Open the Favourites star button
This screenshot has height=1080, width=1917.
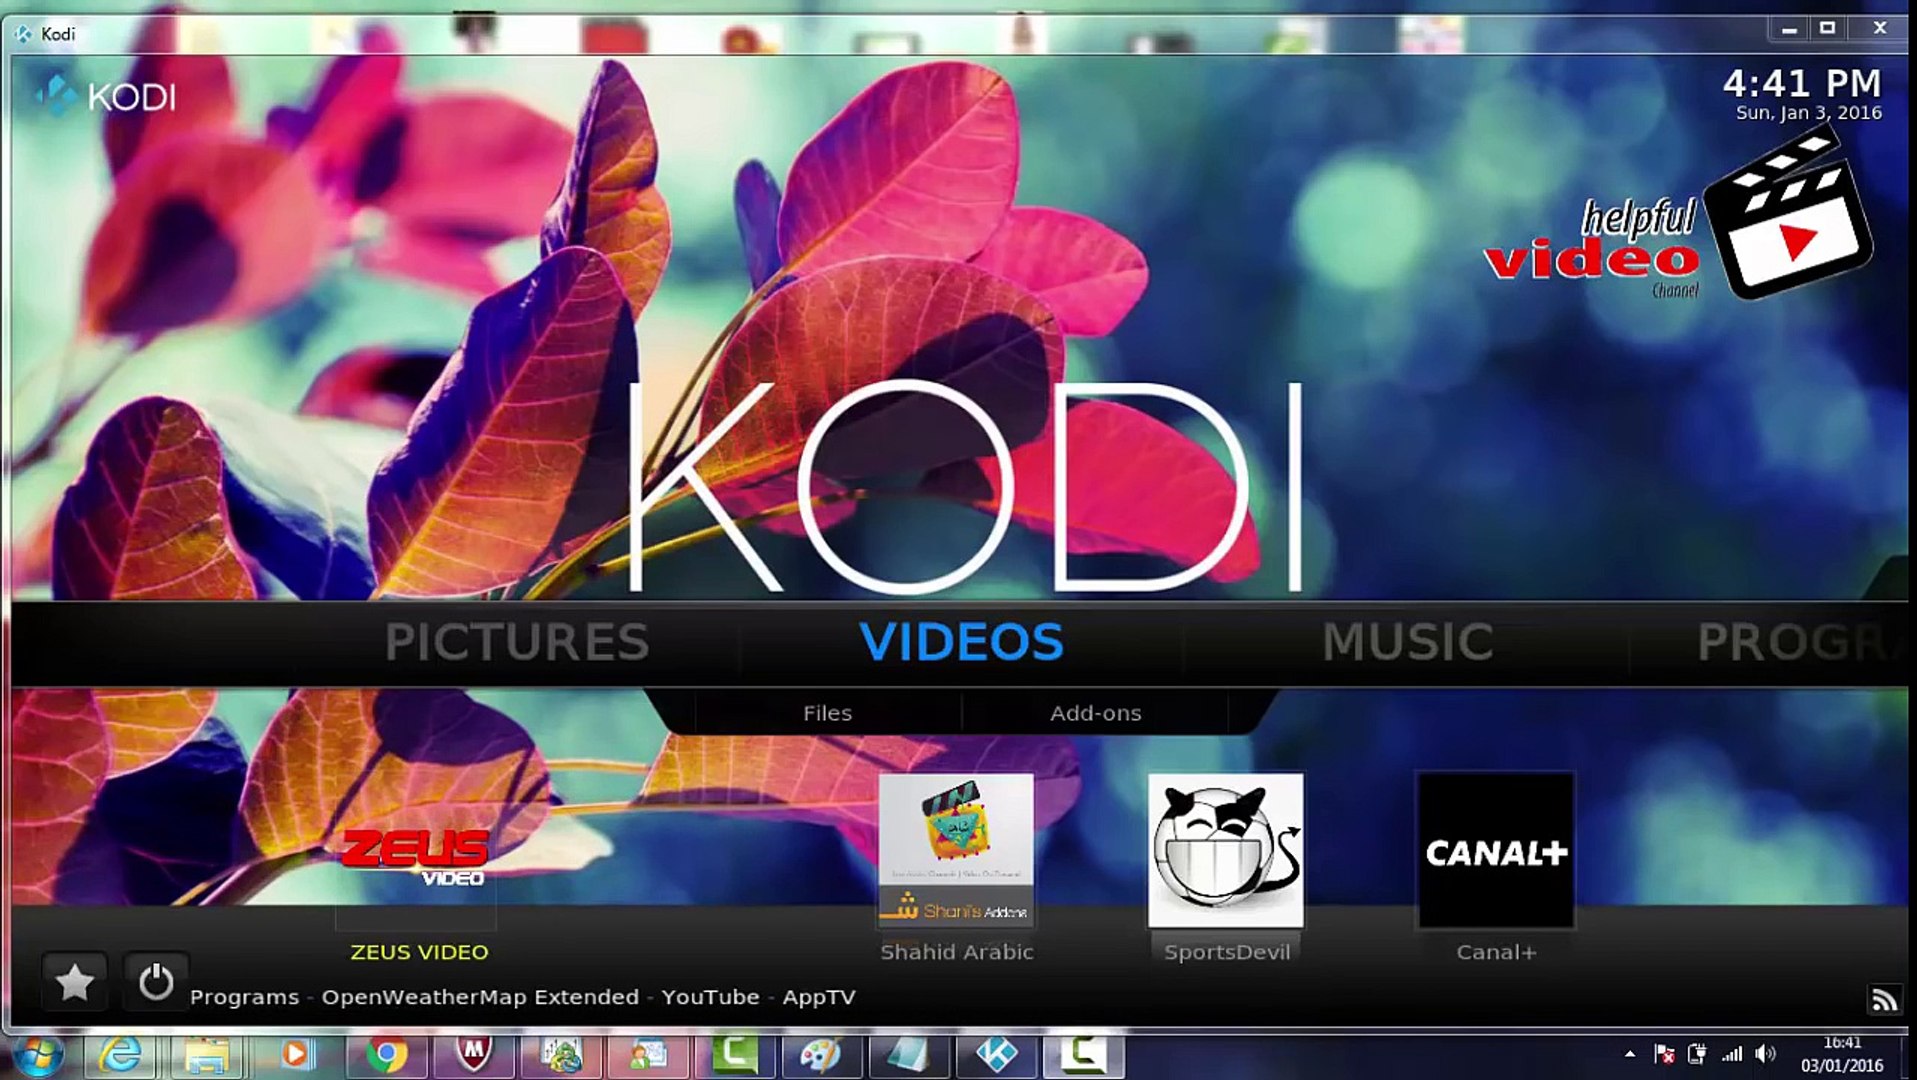pos(74,982)
